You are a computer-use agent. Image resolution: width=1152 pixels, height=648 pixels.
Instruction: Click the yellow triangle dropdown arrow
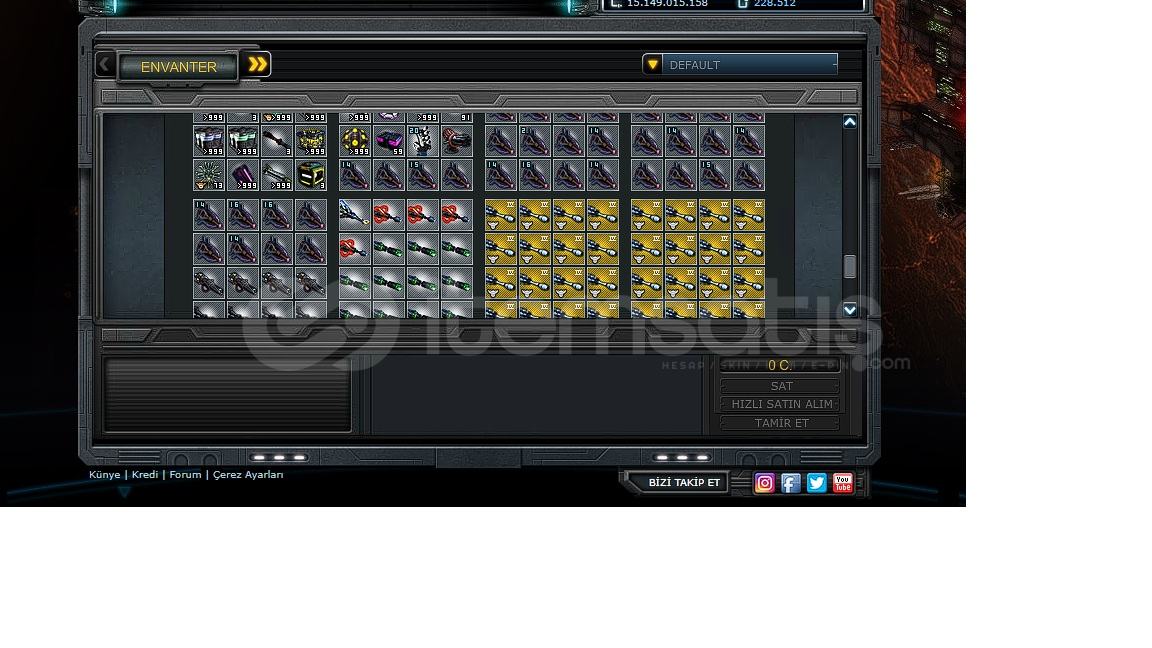pyautogui.click(x=652, y=65)
